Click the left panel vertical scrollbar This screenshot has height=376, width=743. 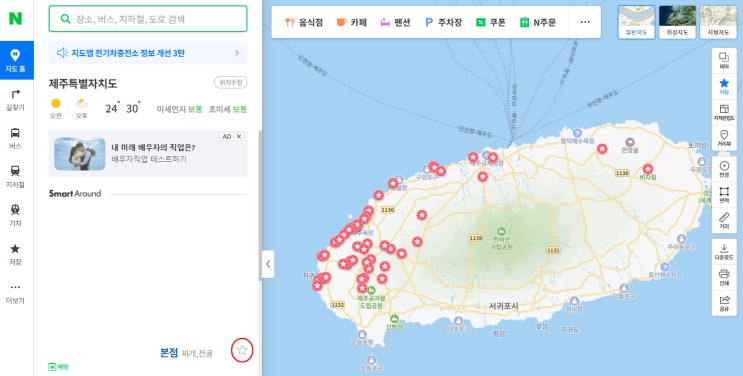(260, 206)
